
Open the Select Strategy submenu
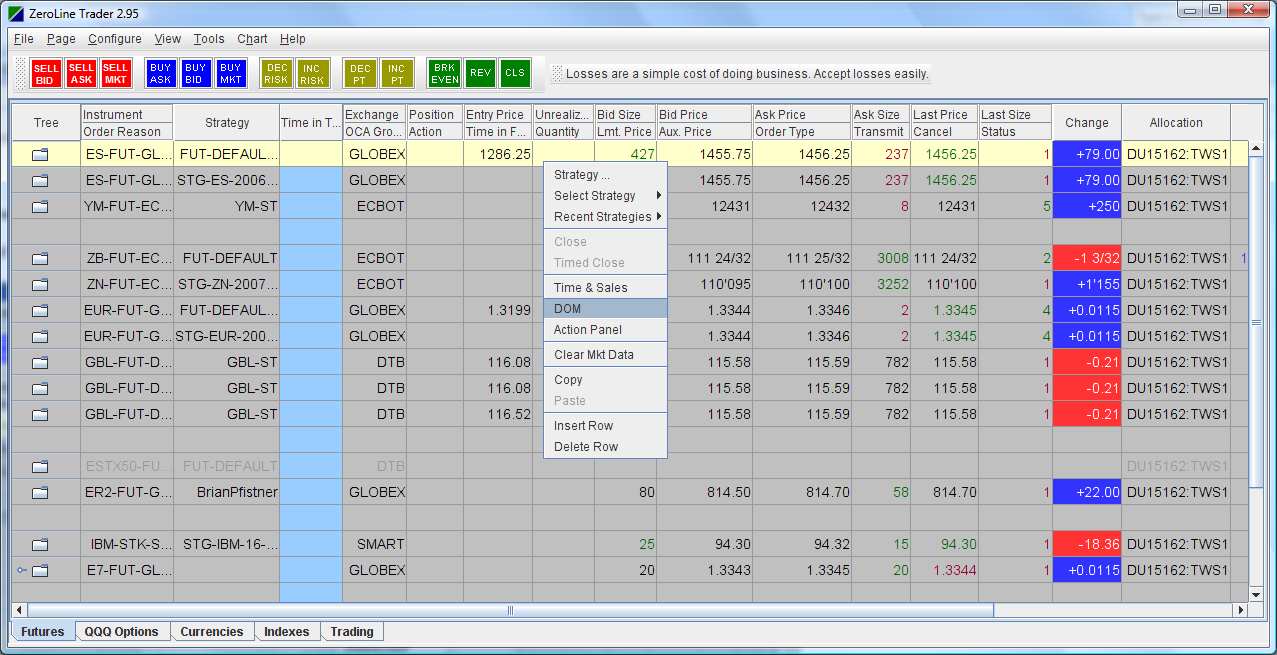tap(605, 196)
